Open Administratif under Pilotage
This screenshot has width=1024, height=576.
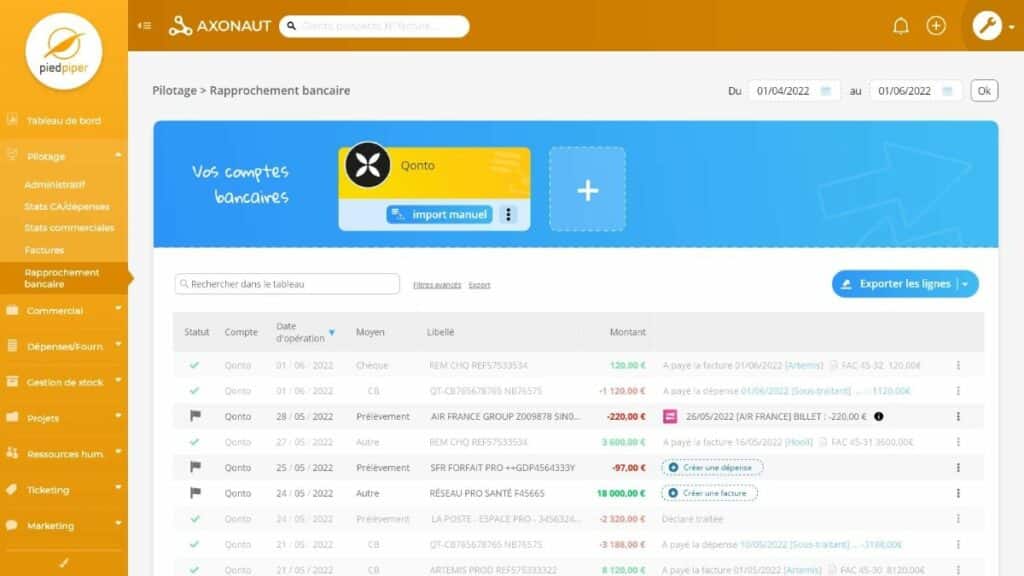pyautogui.click(x=55, y=185)
